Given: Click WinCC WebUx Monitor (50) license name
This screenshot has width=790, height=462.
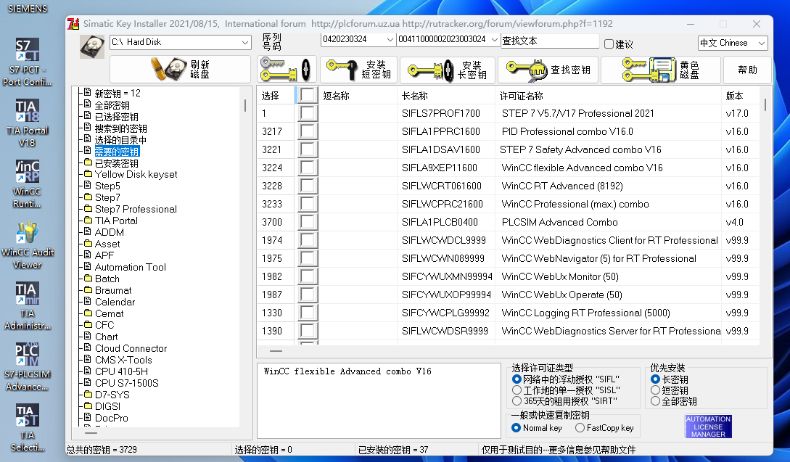Looking at the screenshot, I should coord(560,277).
